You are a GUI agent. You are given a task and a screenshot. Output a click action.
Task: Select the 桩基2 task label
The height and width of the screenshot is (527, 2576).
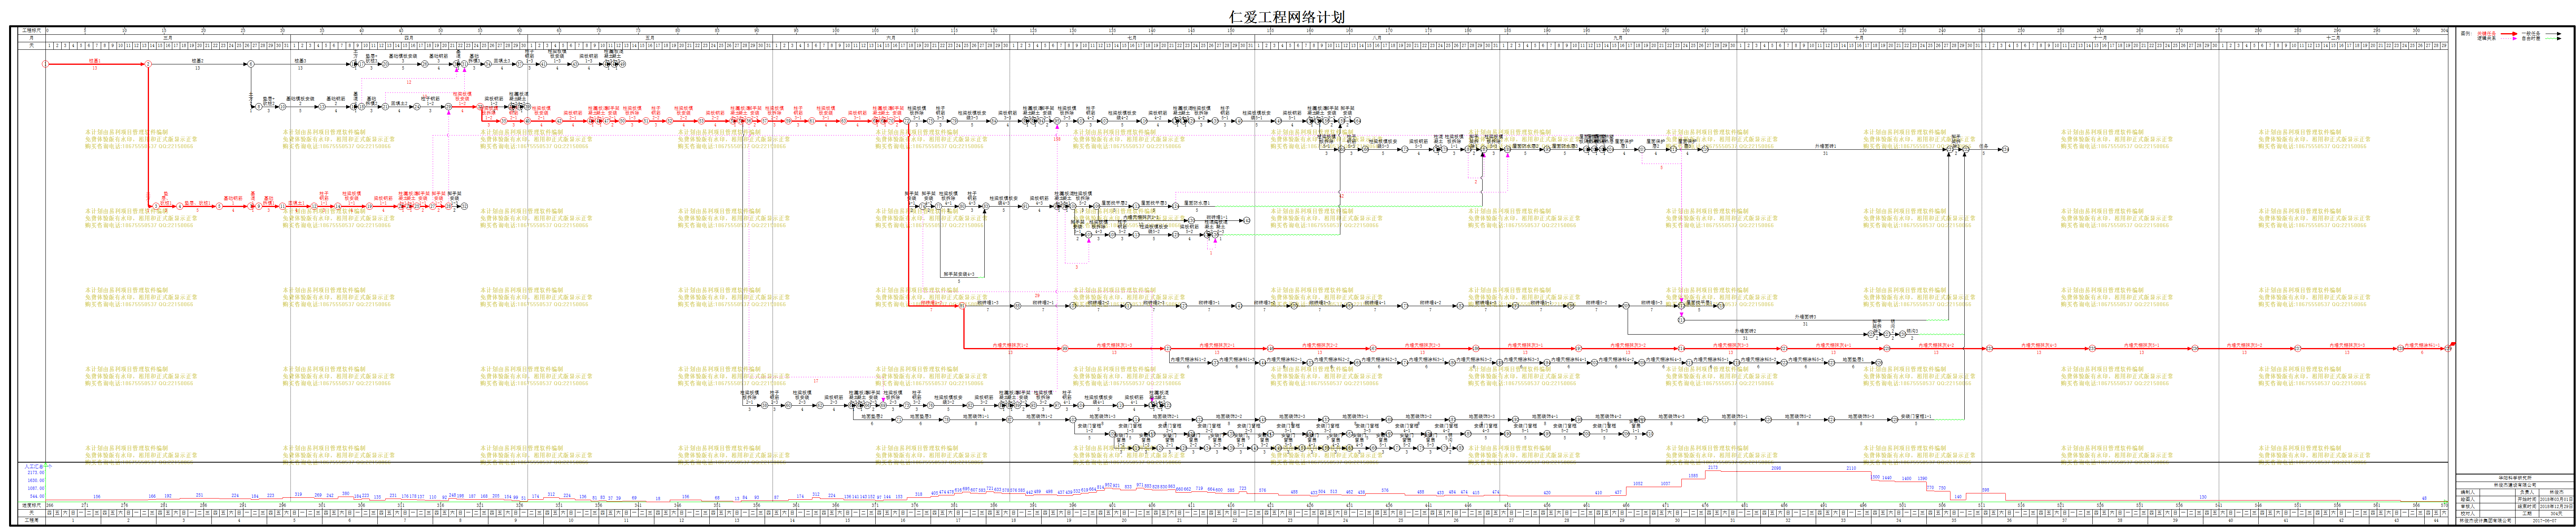tap(198, 61)
